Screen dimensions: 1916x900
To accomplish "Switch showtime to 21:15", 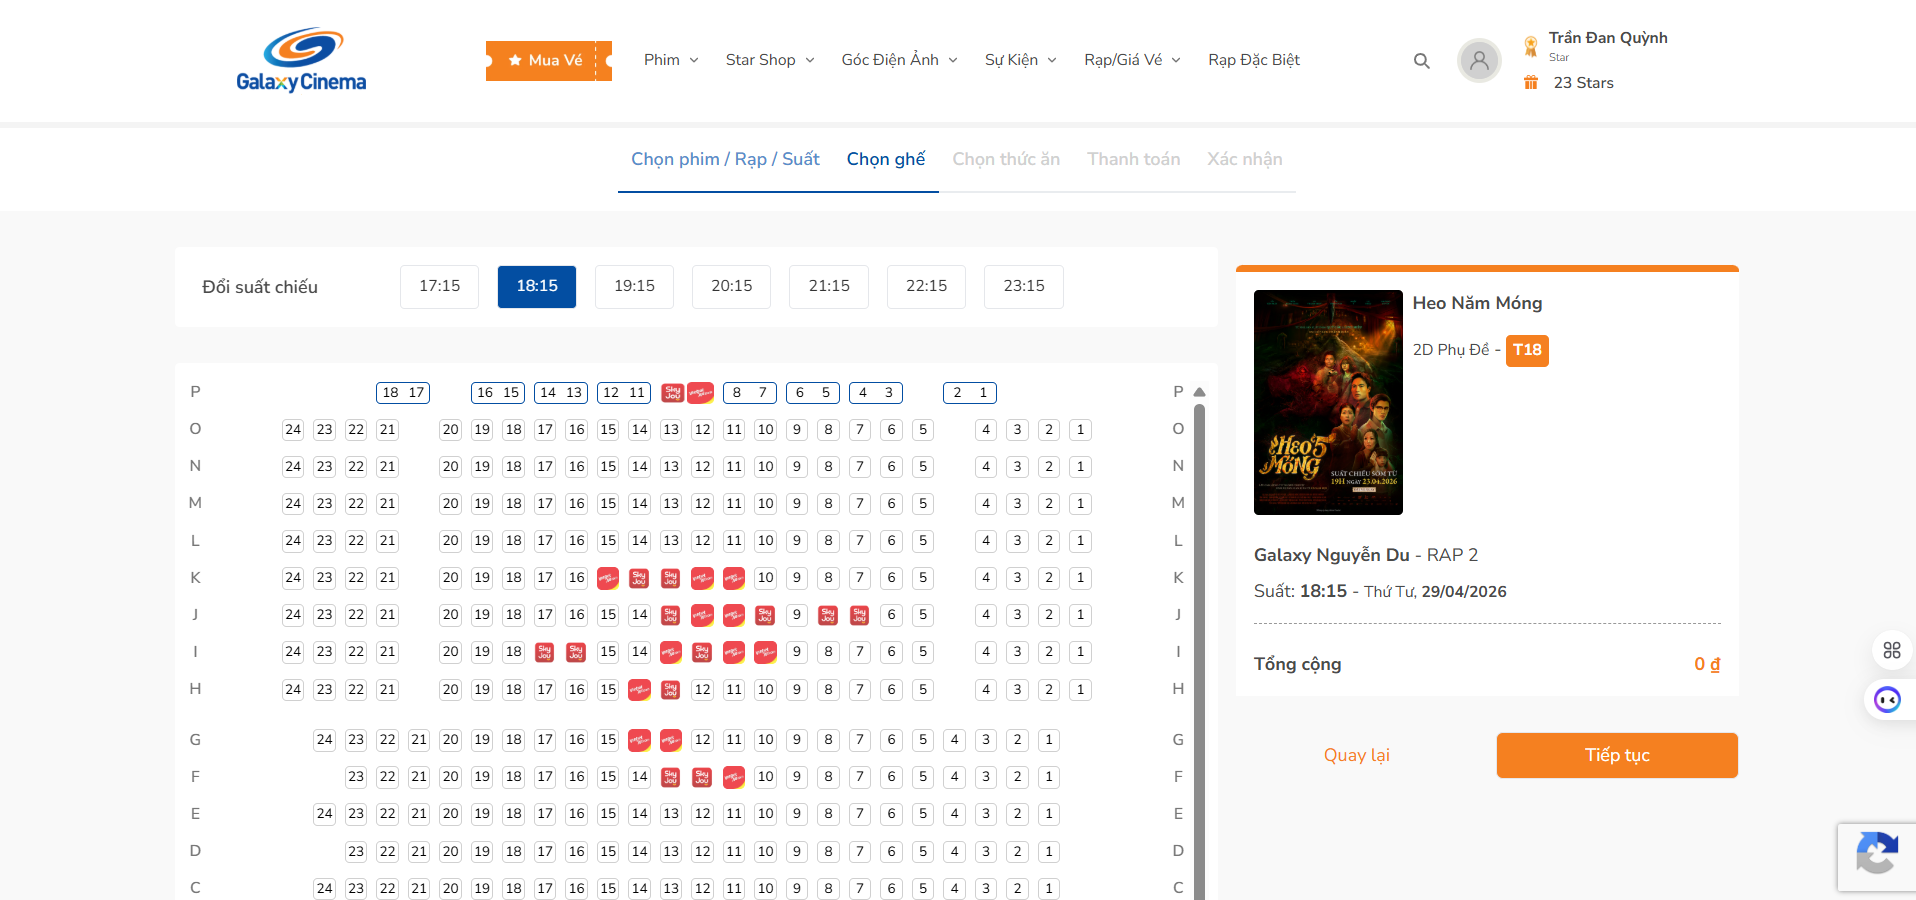I will (x=829, y=287).
